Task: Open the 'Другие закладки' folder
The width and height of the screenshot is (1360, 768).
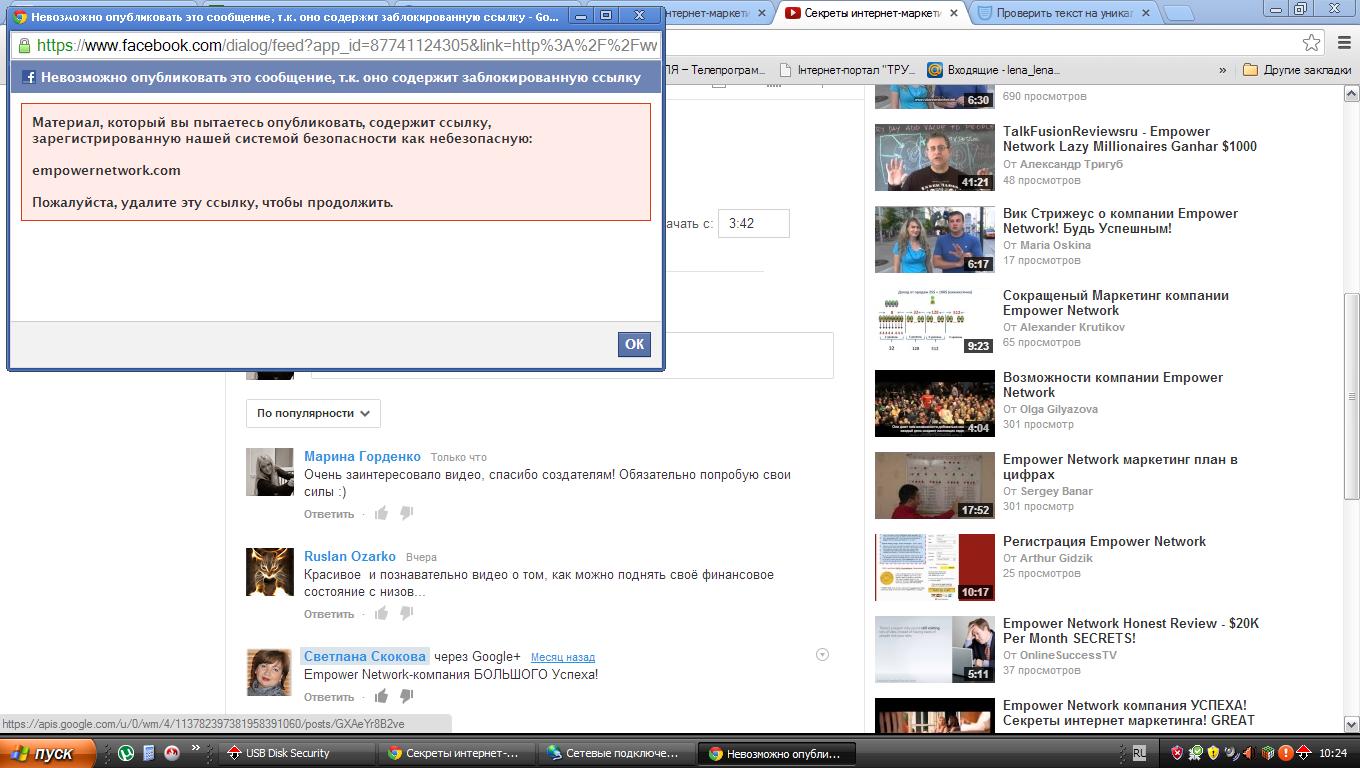Action: [x=1297, y=70]
